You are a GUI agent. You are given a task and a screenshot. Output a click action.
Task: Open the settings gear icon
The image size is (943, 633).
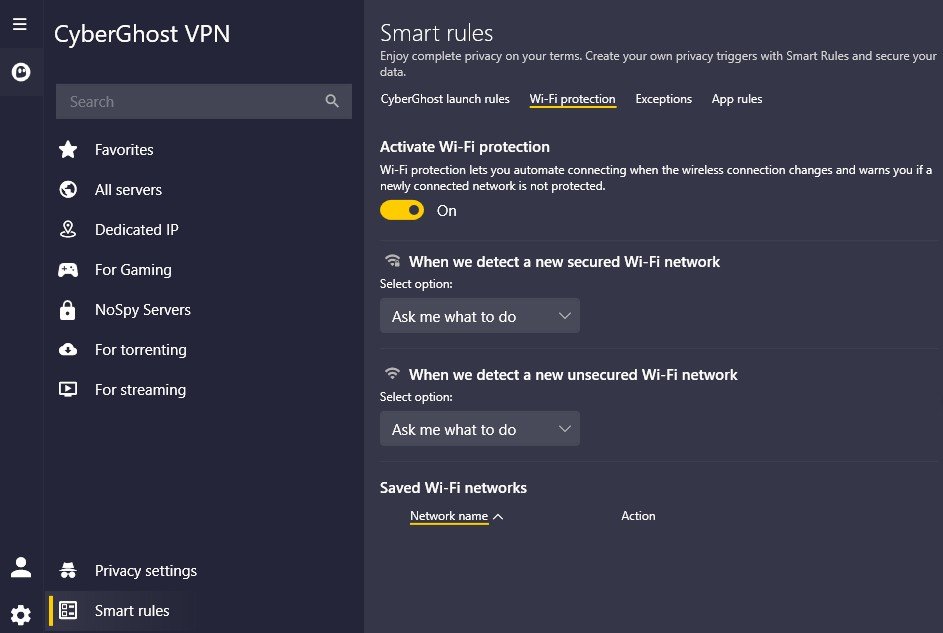21,615
